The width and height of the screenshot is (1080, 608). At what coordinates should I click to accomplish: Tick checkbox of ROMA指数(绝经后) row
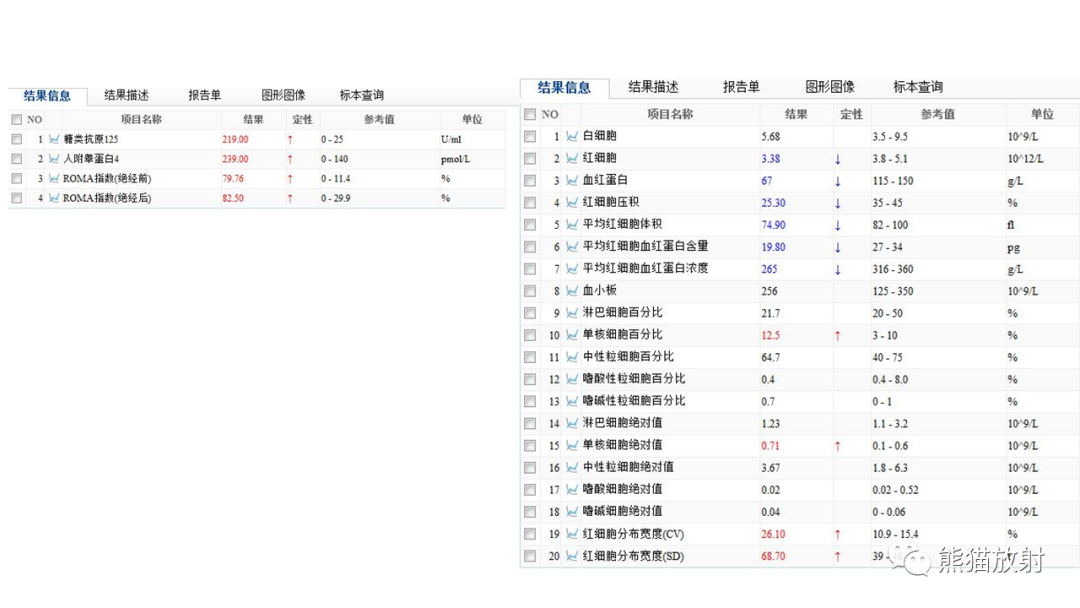pyautogui.click(x=17, y=198)
